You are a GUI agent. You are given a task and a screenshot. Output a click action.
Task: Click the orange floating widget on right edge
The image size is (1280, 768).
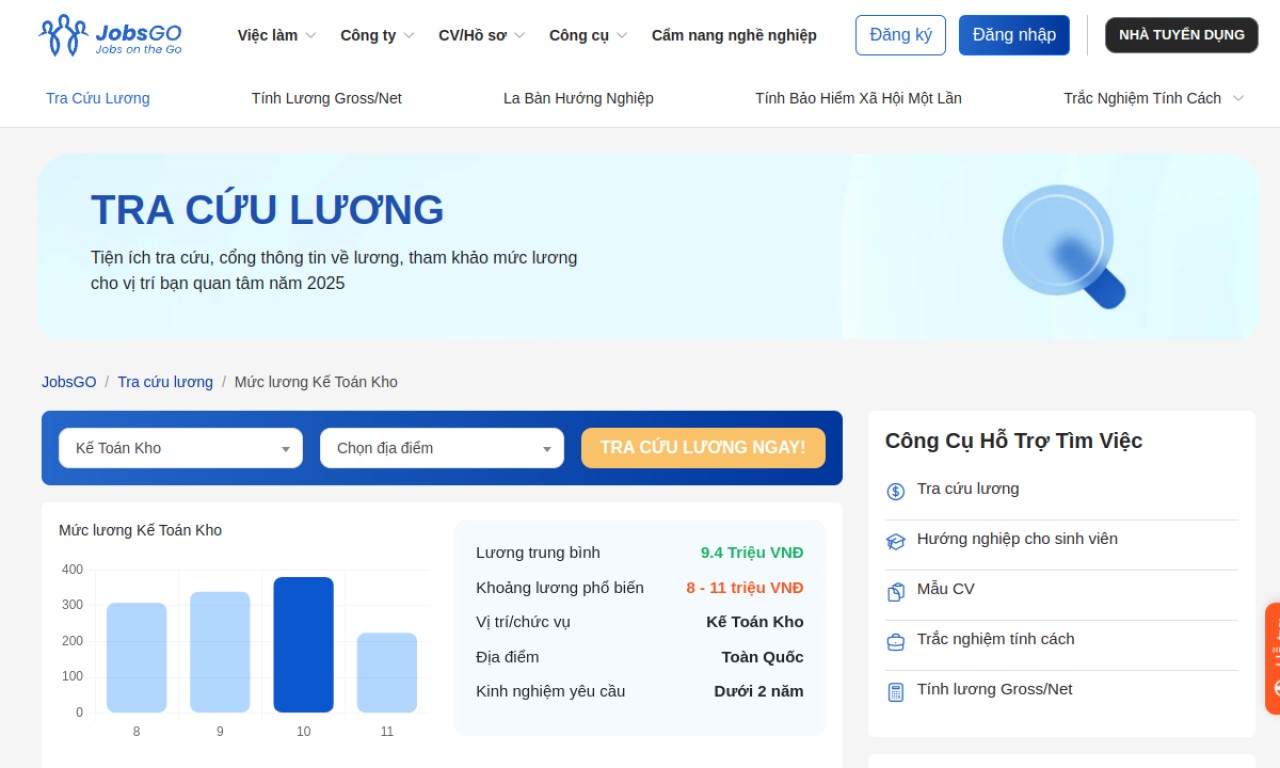pyautogui.click(x=1272, y=658)
